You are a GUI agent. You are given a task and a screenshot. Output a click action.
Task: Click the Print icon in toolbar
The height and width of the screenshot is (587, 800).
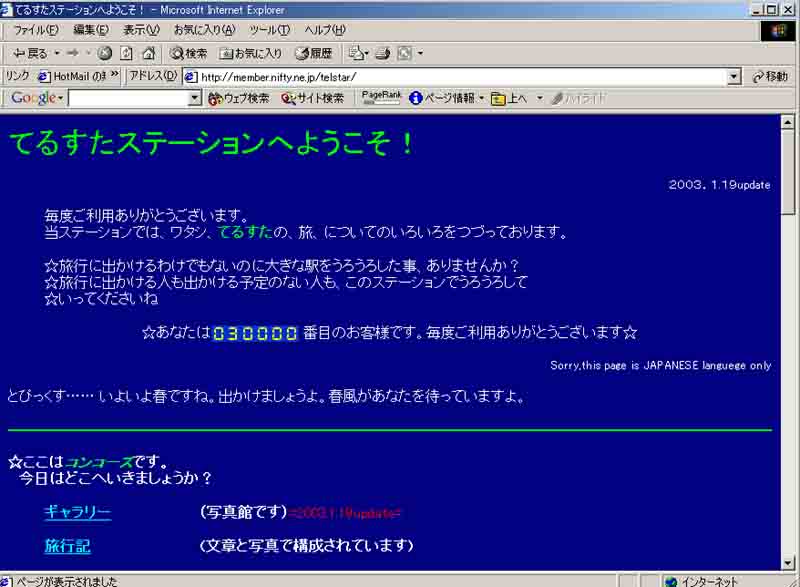[382, 53]
